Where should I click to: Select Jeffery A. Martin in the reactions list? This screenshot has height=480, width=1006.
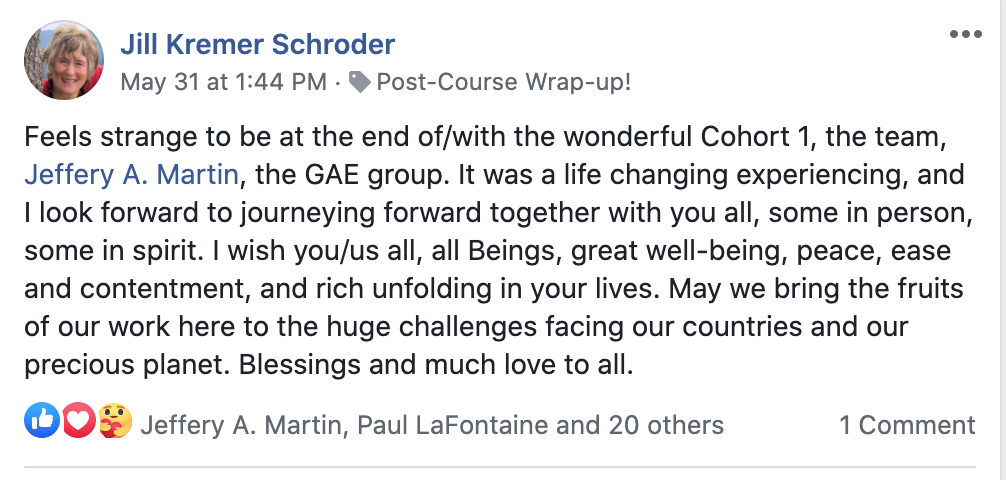[240, 425]
